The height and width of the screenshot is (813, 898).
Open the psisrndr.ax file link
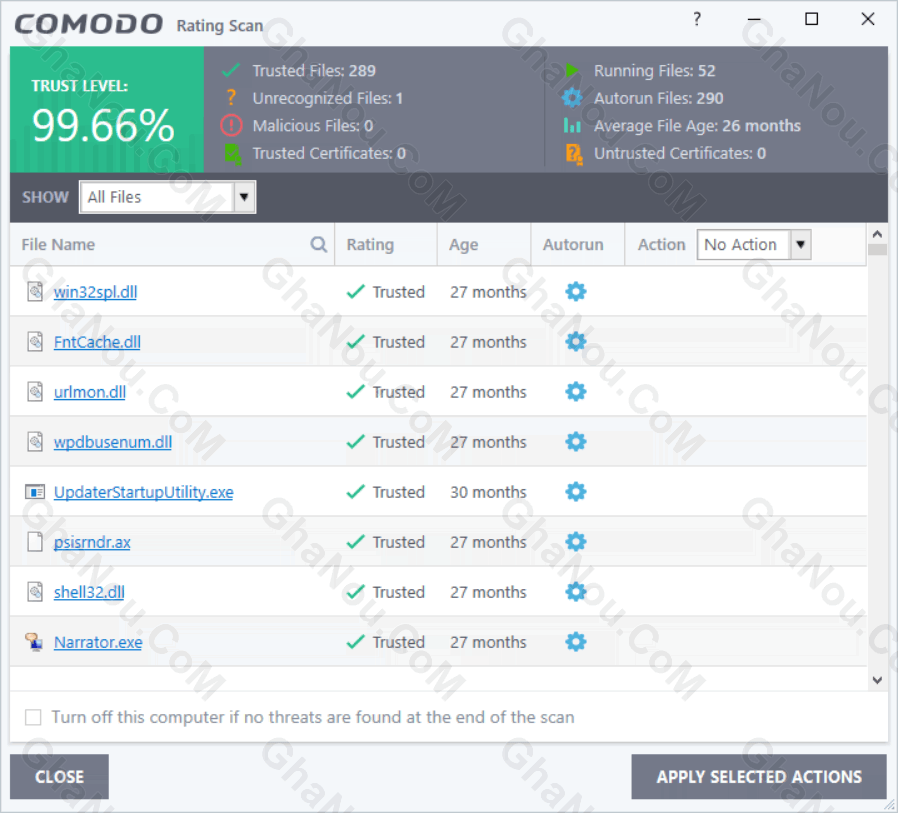pyautogui.click(x=92, y=542)
